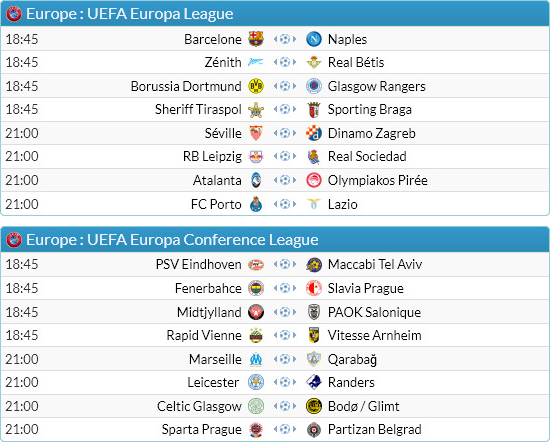Open the Glasgow Rangers team link
The height and width of the screenshot is (442, 550).
click(x=376, y=86)
